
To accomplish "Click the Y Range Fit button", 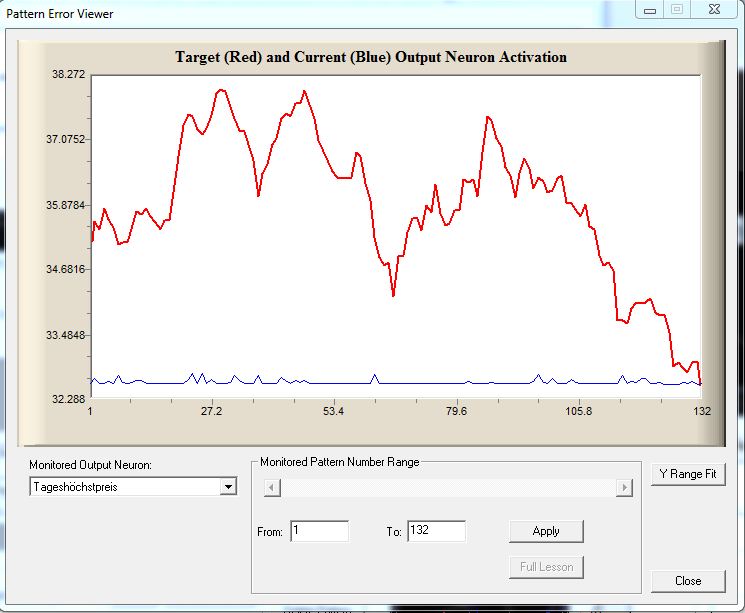I will (x=687, y=473).
